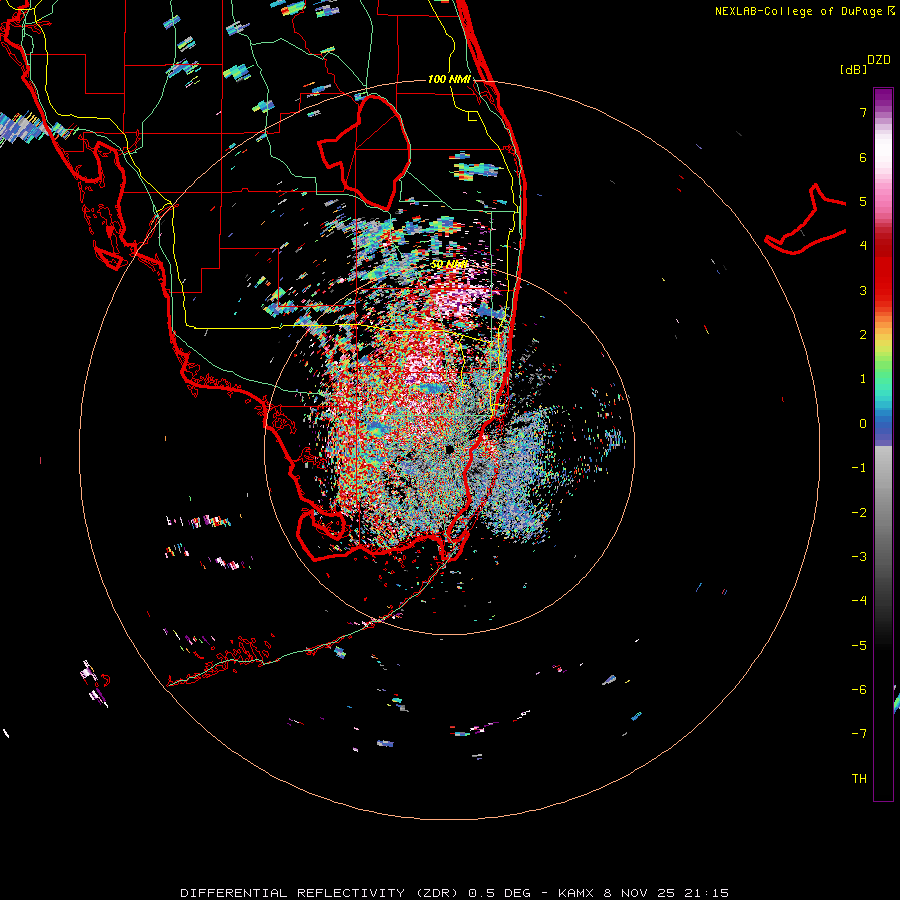Click the '100 NMI' range ring label

coord(449,79)
